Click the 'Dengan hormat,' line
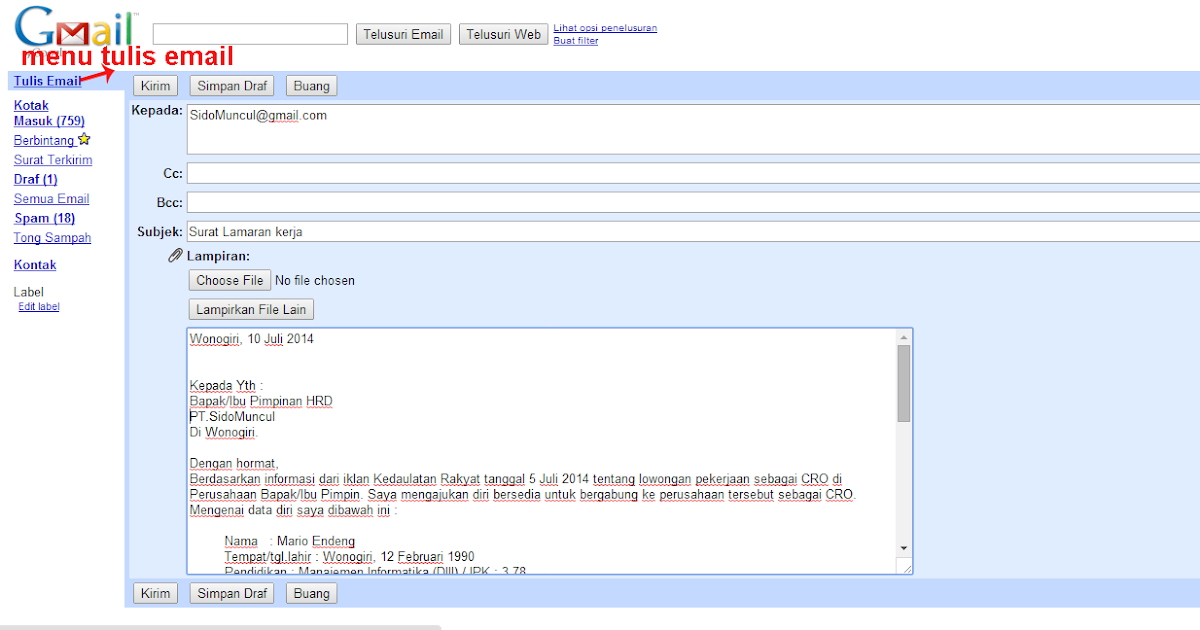This screenshot has height=630, width=1200. (x=234, y=464)
